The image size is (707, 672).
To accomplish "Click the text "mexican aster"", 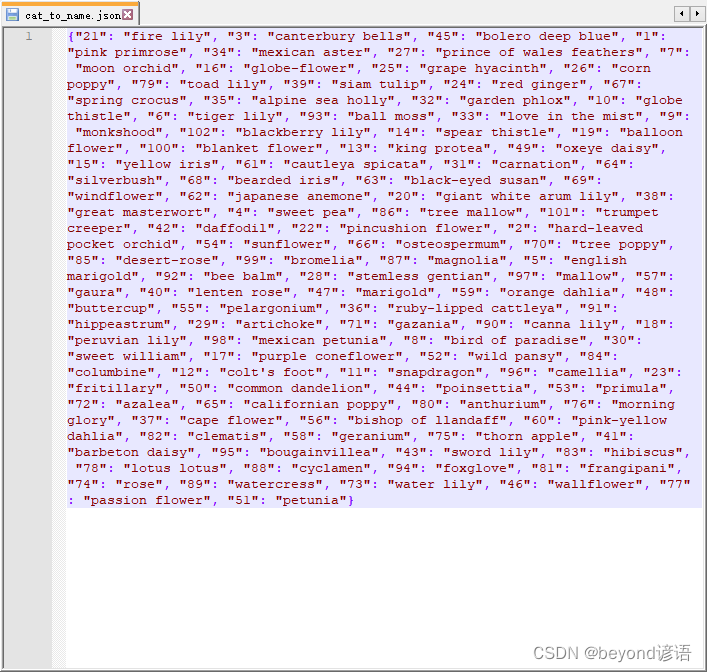I will click(311, 52).
